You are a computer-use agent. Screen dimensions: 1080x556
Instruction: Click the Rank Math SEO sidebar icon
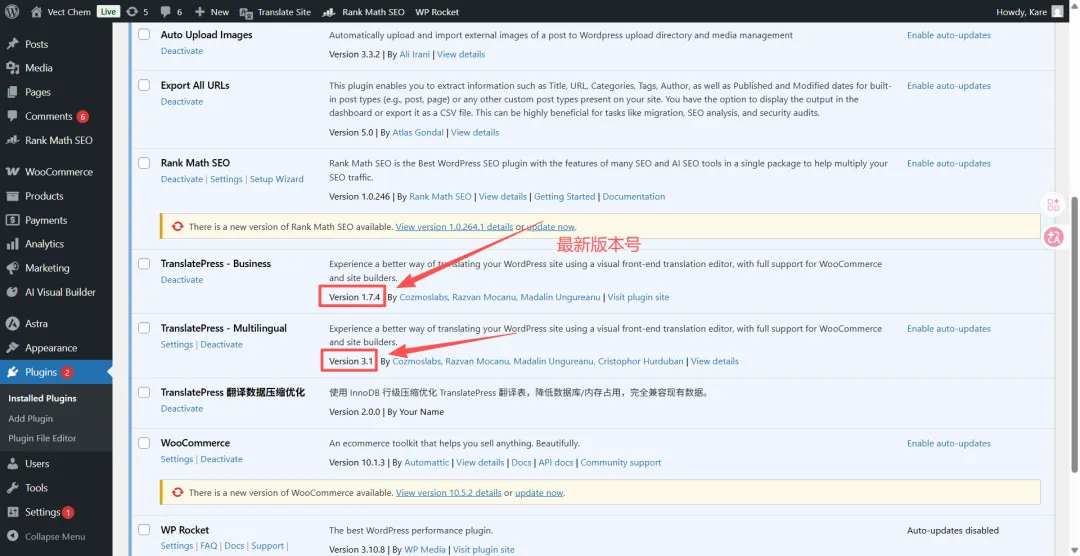point(12,140)
